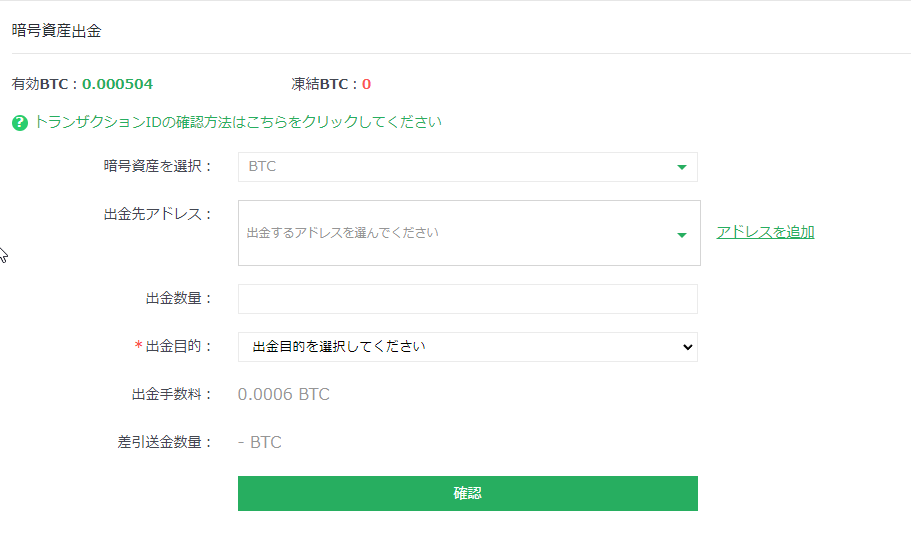911x536 pixels.
Task: Click the green 確認 button
Action: click(x=468, y=494)
